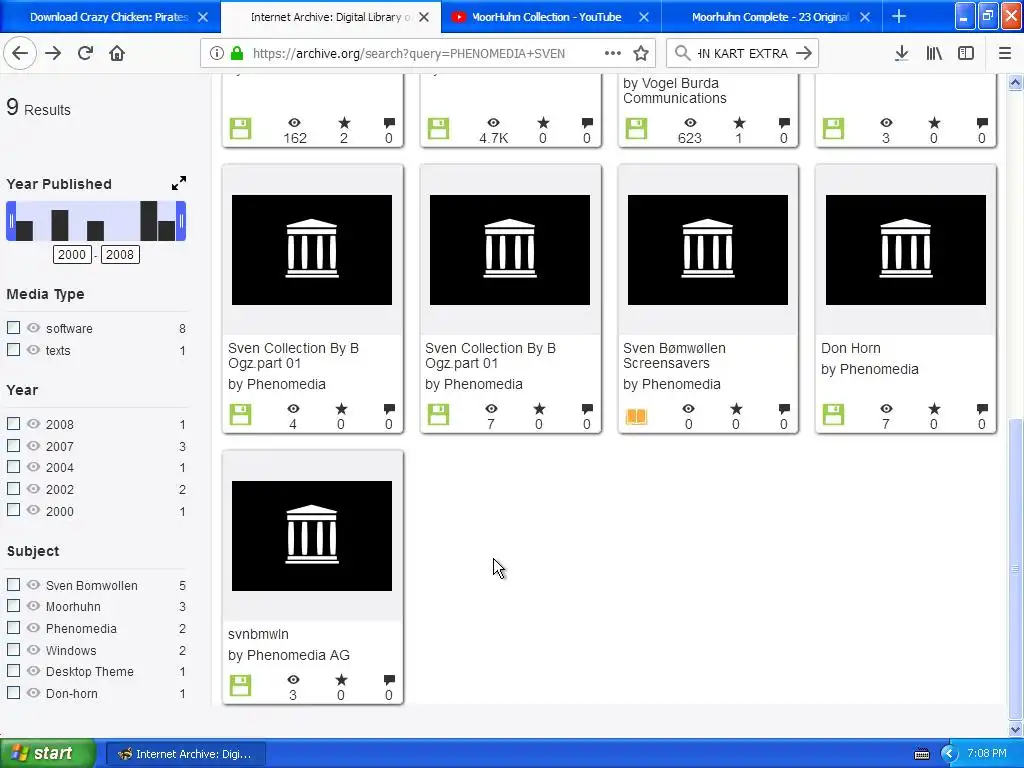Click the page vertical scrollbar thumb
The width and height of the screenshot is (1024, 768).
1016,568
